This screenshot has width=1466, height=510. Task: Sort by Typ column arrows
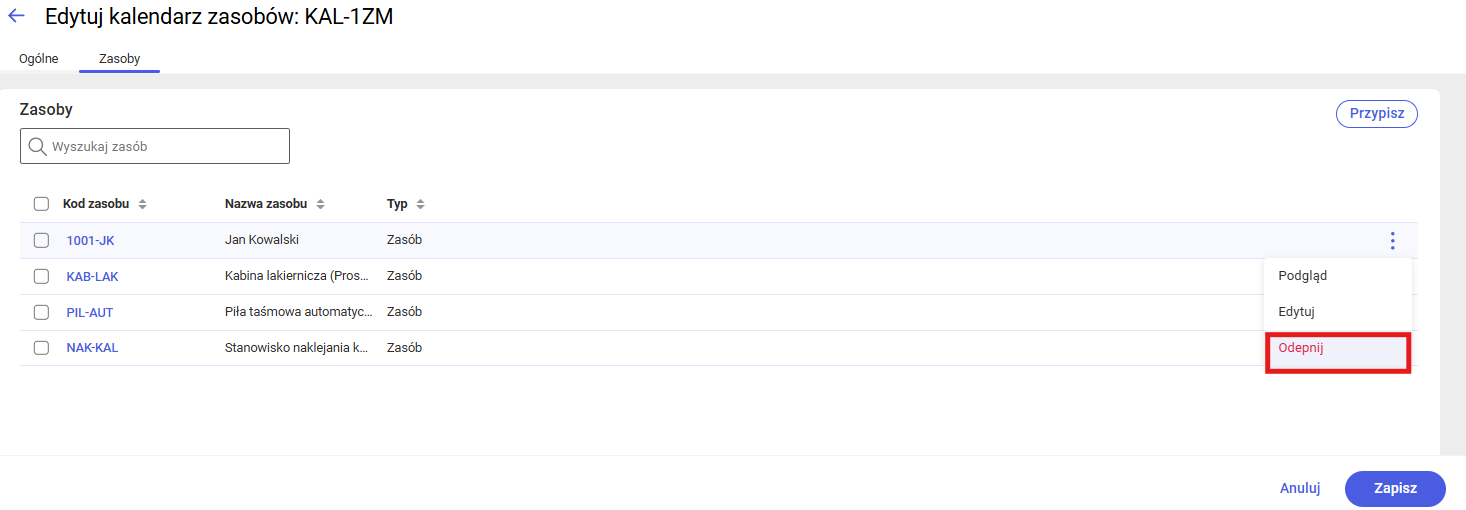[x=420, y=204]
